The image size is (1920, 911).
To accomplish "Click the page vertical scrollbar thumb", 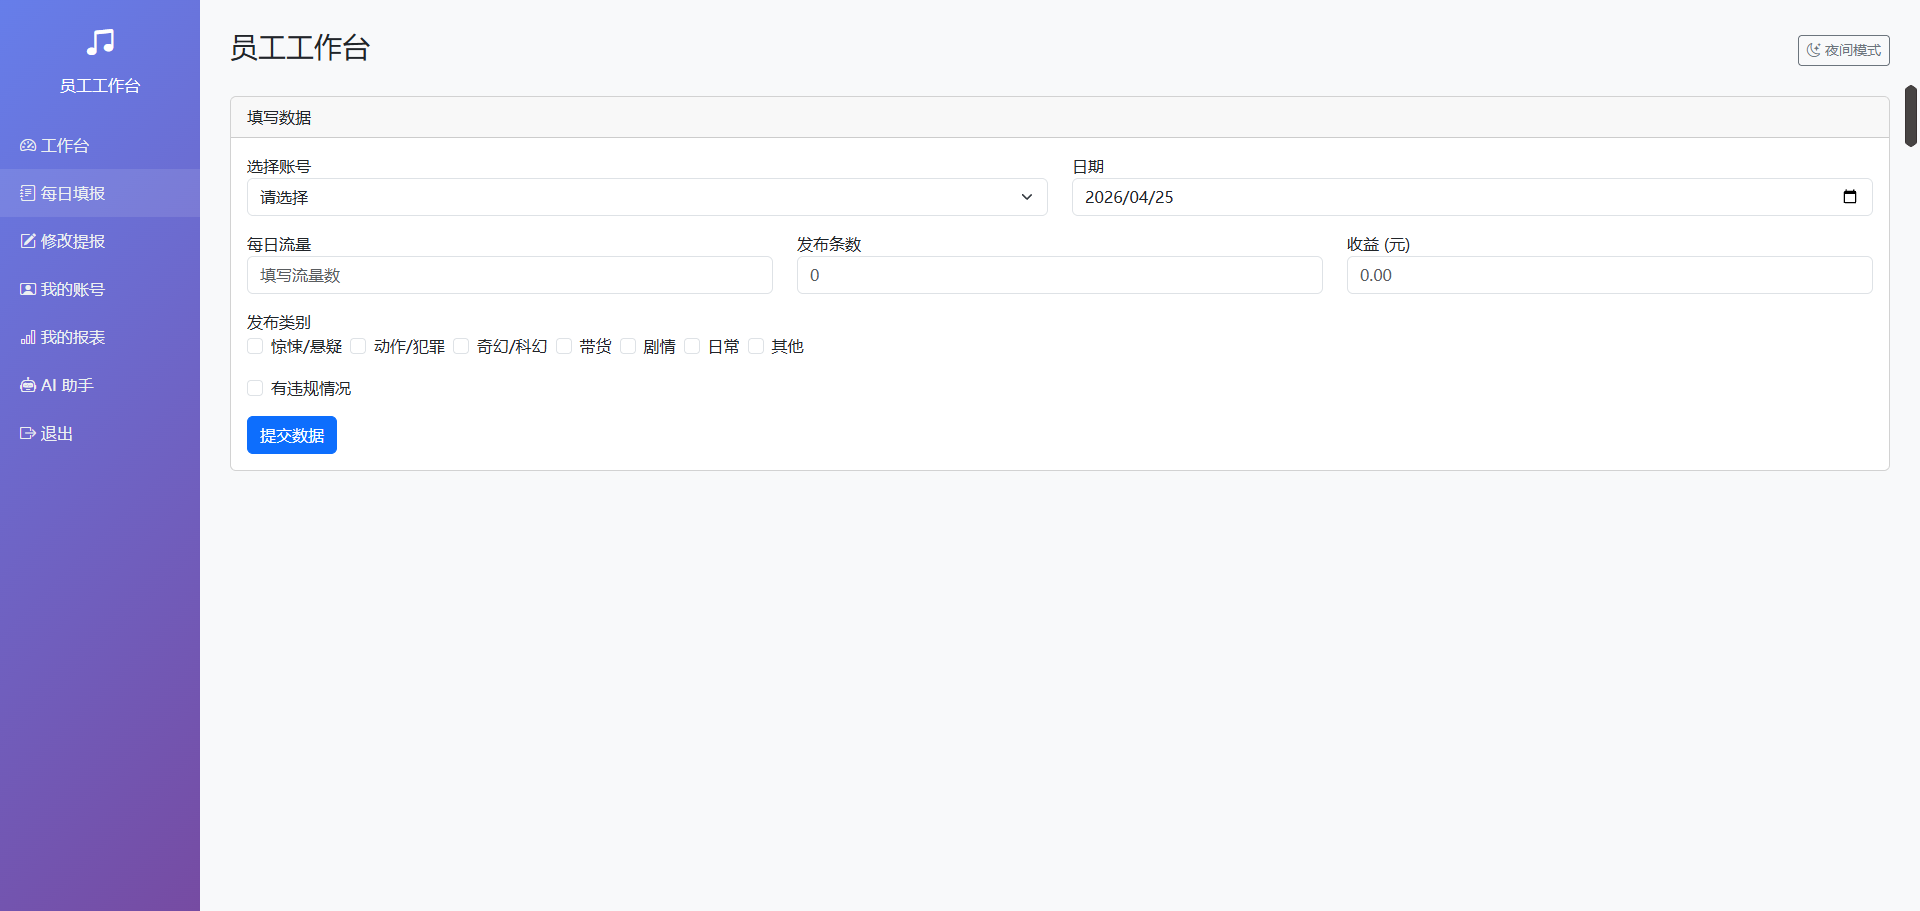I will [1910, 116].
